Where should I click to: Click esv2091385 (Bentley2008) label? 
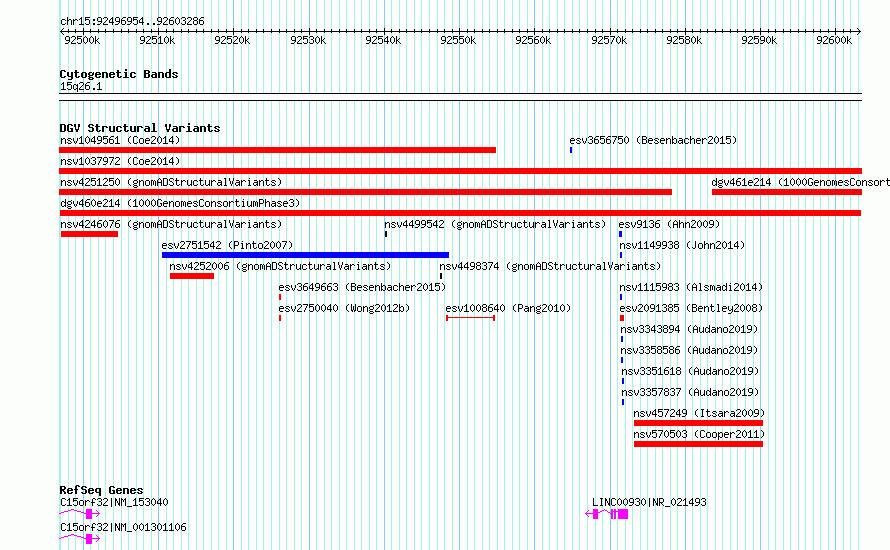[691, 308]
